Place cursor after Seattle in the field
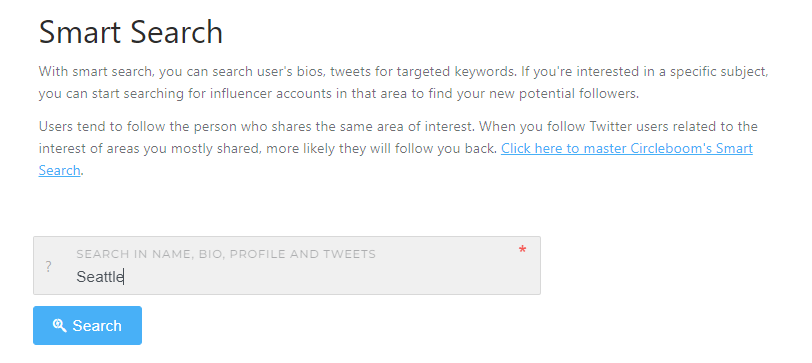This screenshot has width=812, height=363. pos(125,277)
